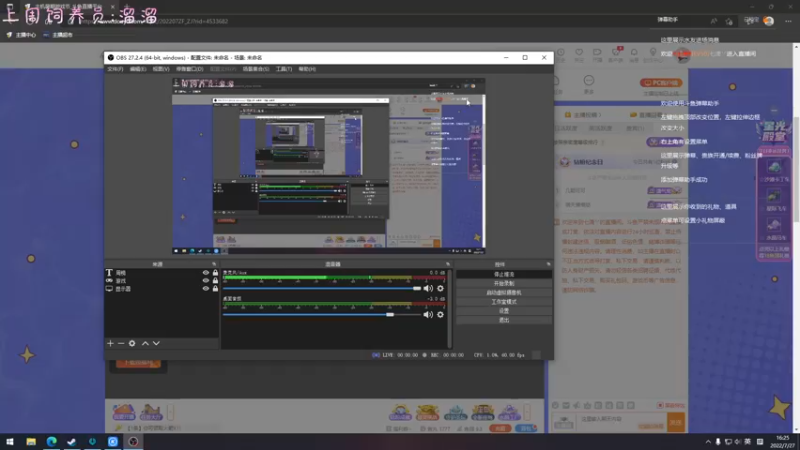The width and height of the screenshot is (800, 450).
Task: Open OBS 设置 settings button
Action: [504, 311]
